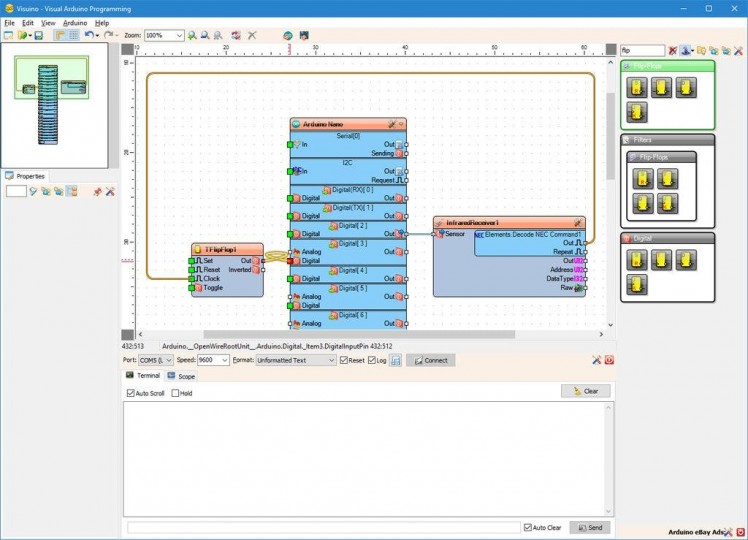
Task: Open the Arduino menu
Action: pyautogui.click(x=75, y=22)
